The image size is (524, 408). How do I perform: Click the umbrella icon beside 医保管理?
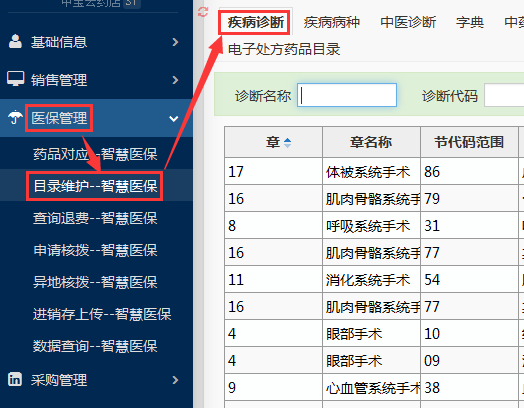[x=15, y=118]
